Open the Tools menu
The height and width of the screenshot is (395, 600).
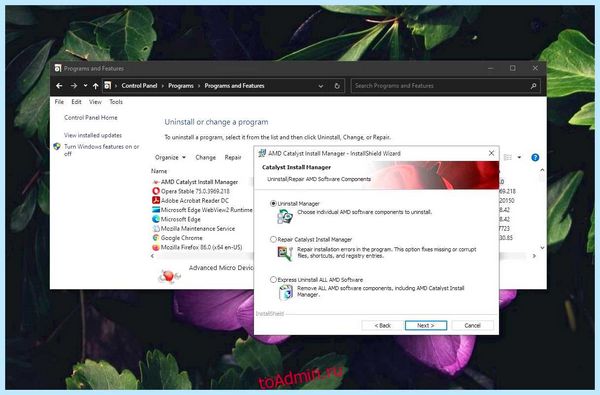click(x=116, y=102)
